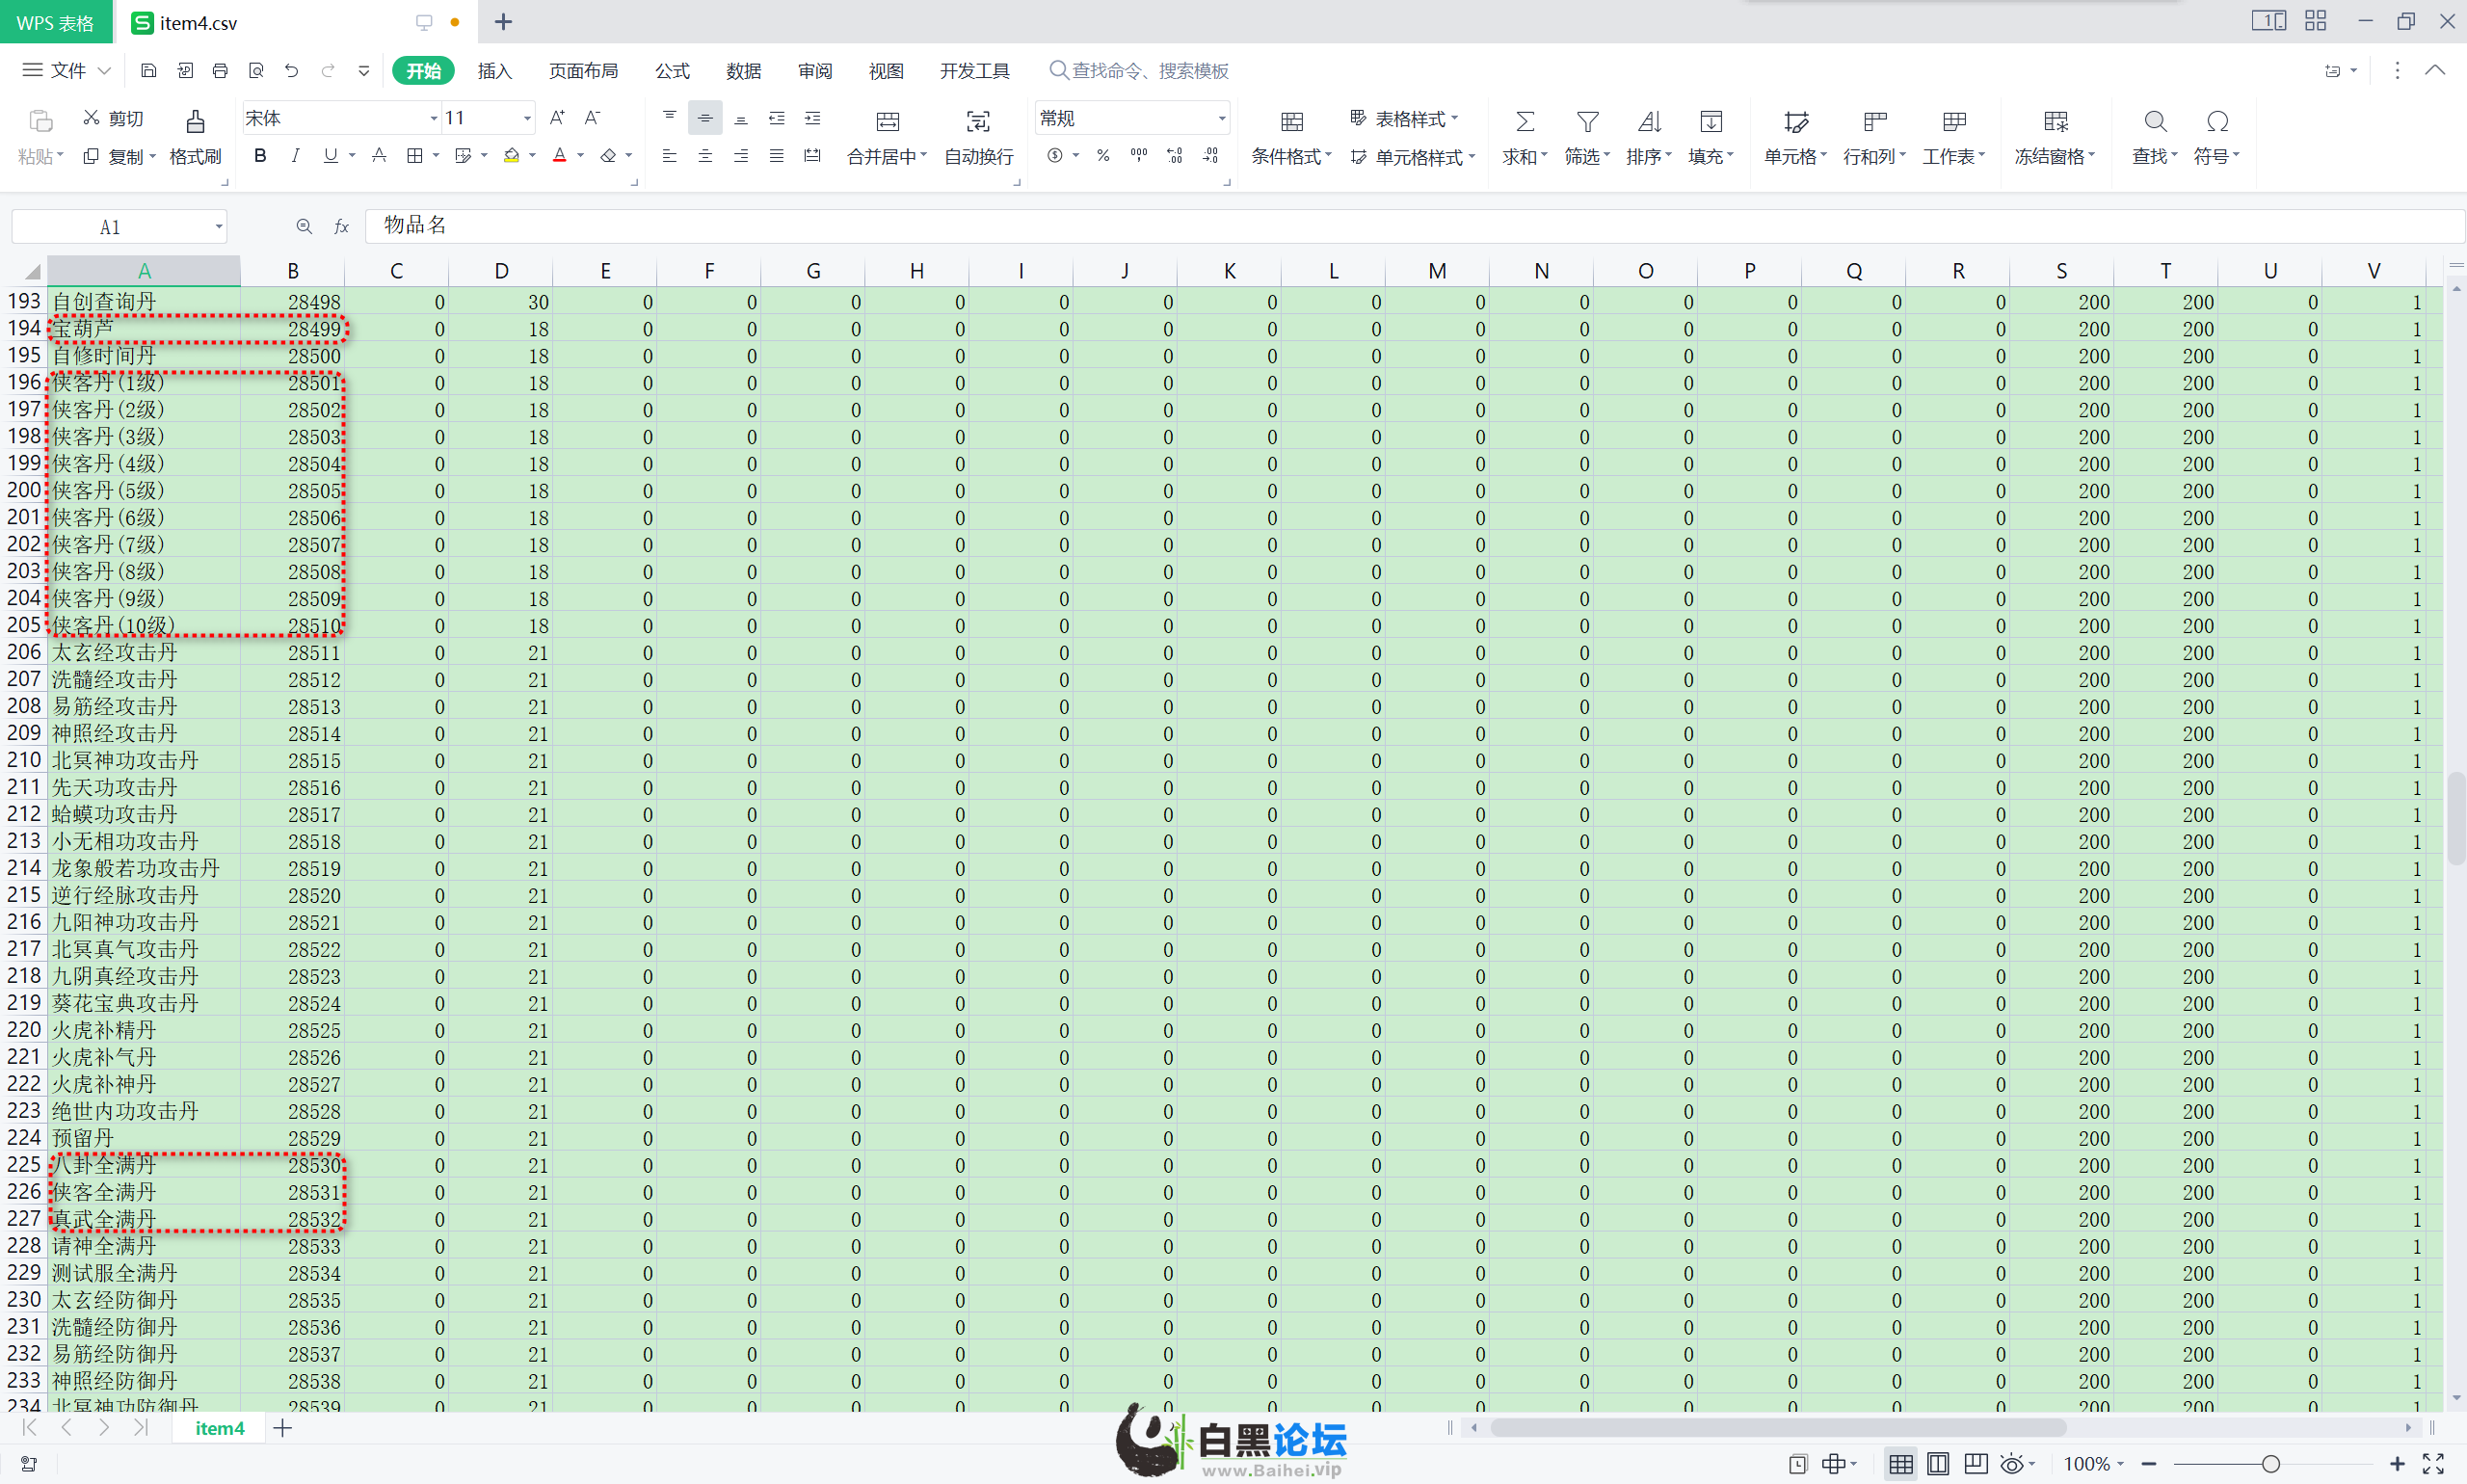Click the Clear eraser icon
Screen dimensions: 2467x1484
coord(608,156)
